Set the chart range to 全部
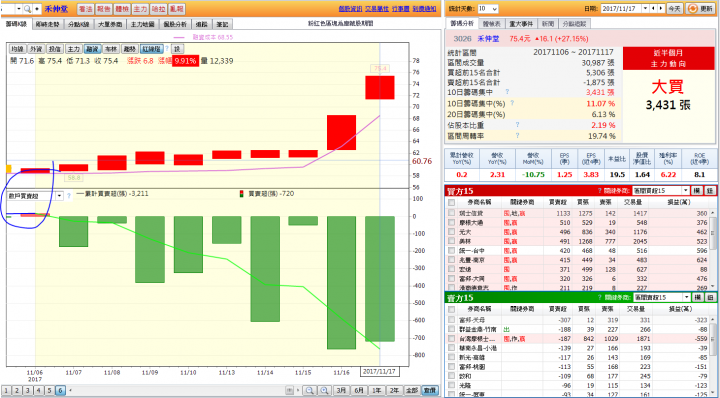 pos(411,391)
